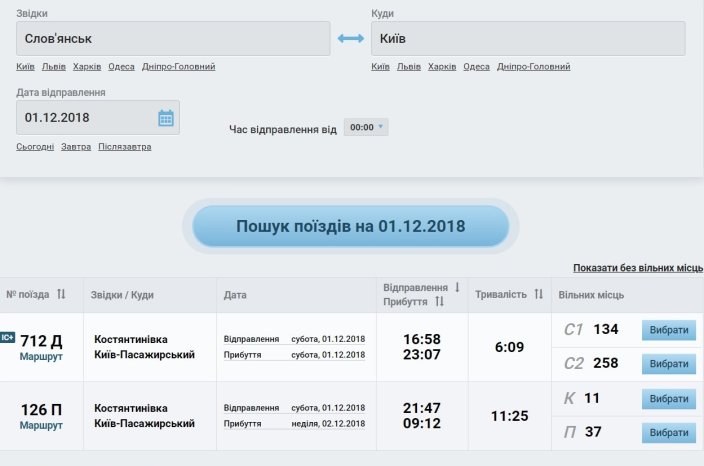Click the duration value 11:25

[509, 416]
